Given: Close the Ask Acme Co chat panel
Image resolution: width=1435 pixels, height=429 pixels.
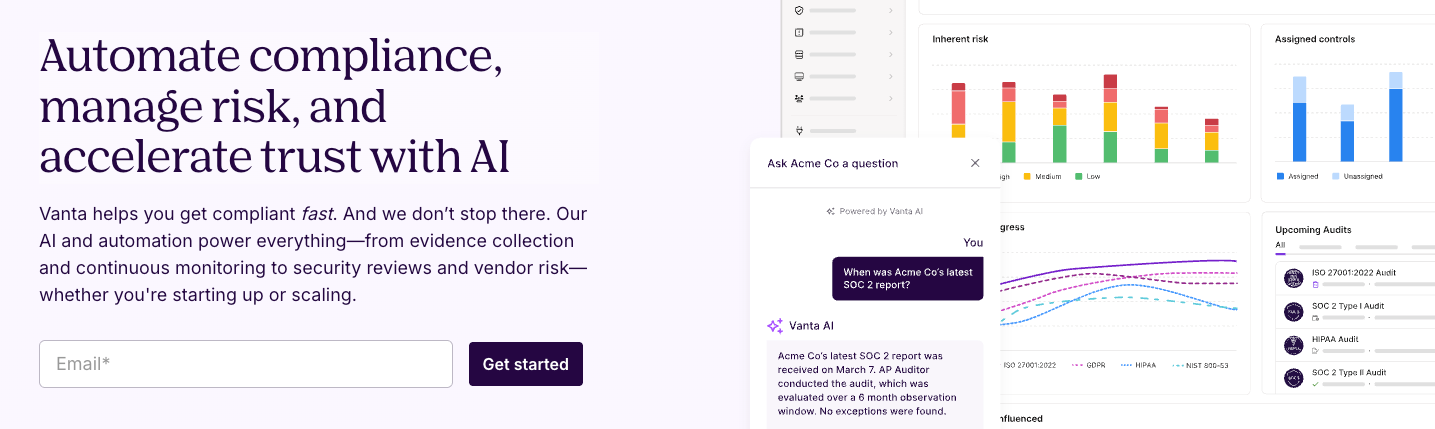Looking at the screenshot, I should [975, 163].
